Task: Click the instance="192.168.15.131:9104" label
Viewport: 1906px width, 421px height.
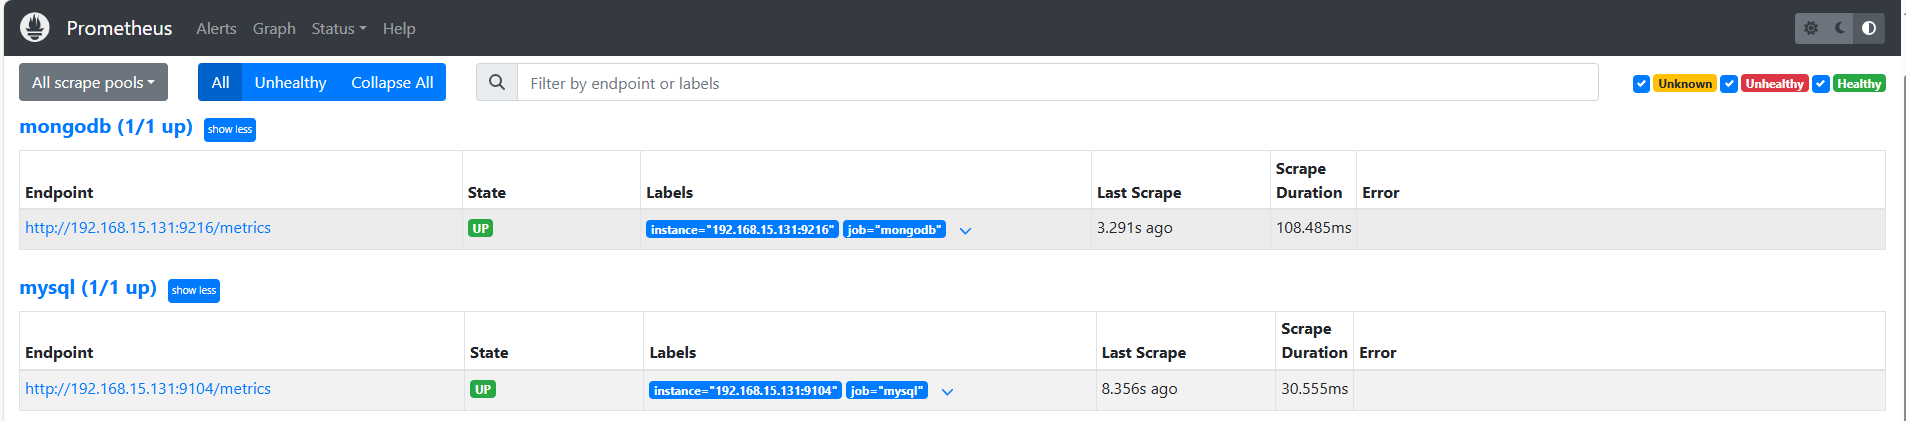Action: coord(745,391)
